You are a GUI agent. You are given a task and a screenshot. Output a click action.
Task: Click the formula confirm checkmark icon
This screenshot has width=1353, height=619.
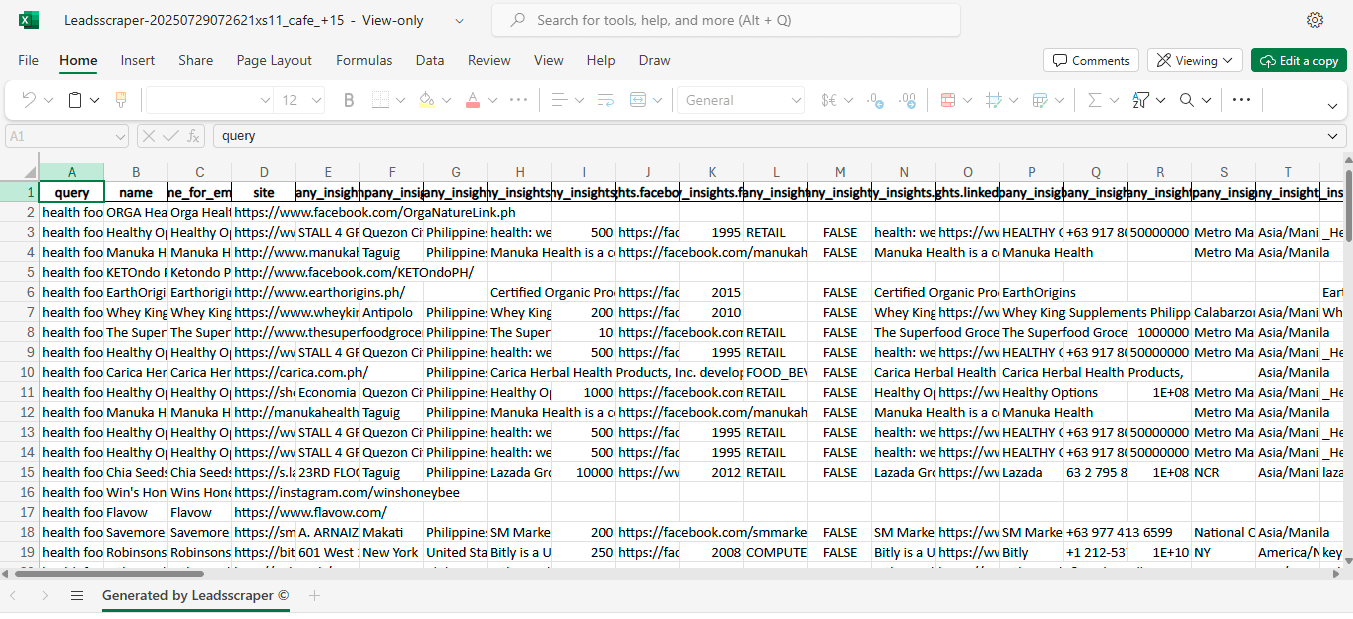(171, 136)
